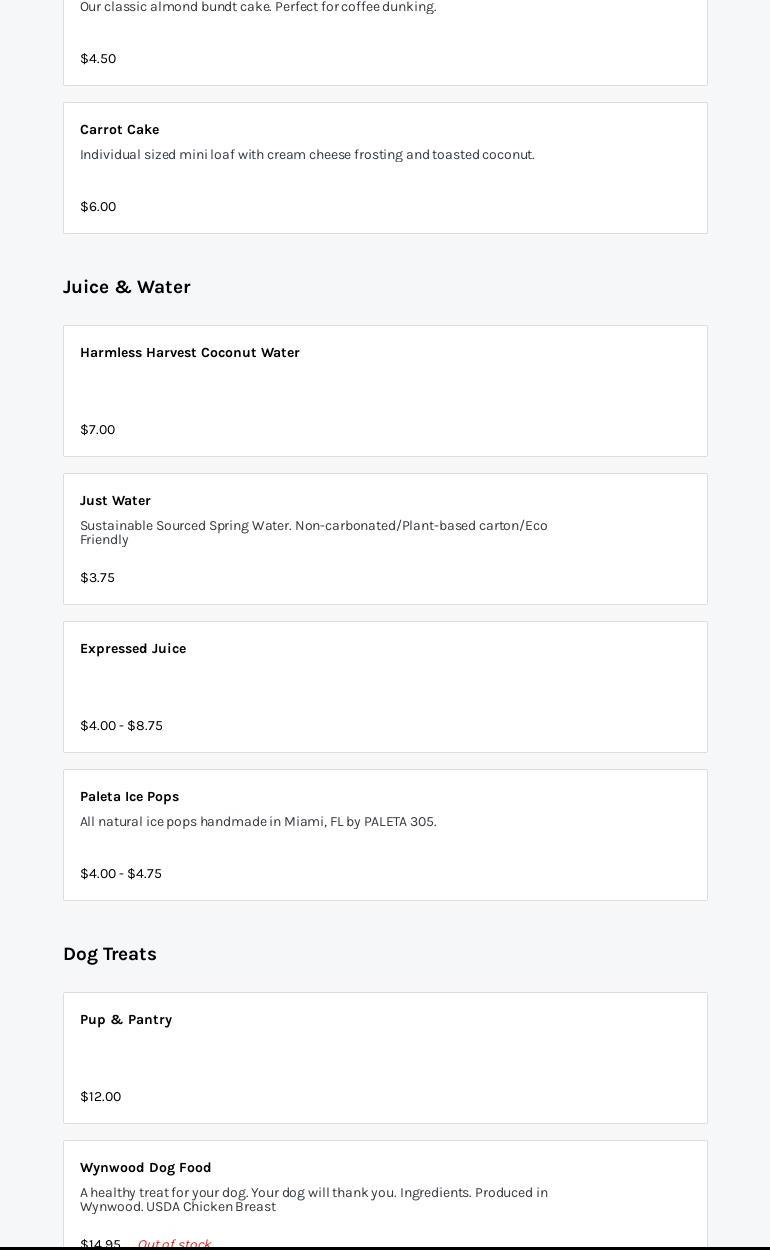Click the $4.50 almond bundt cake price
This screenshot has width=770, height=1250.
[x=98, y=59]
